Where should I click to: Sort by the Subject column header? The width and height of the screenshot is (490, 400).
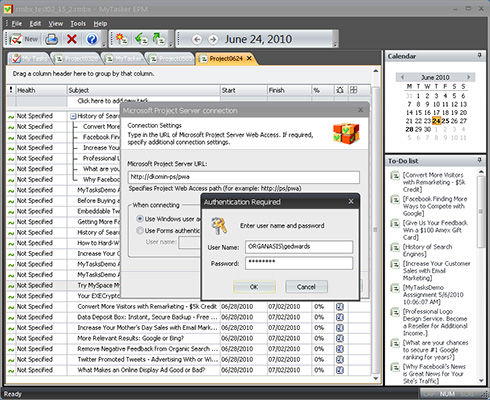point(143,90)
